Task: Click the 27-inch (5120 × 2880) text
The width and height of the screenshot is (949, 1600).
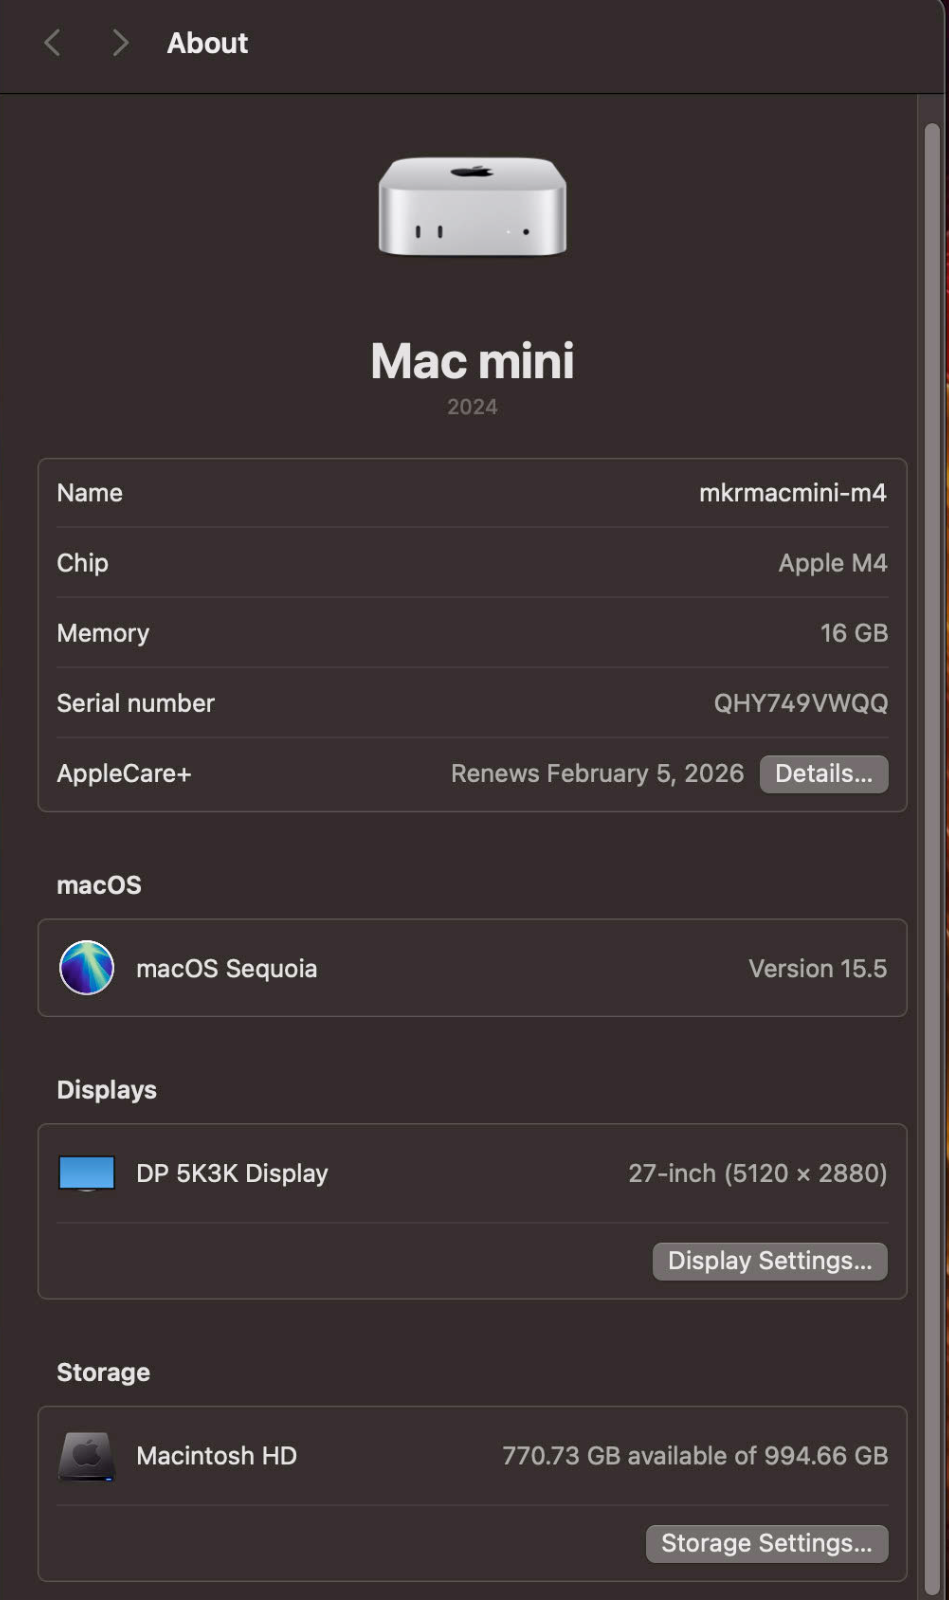Action: tap(758, 1173)
